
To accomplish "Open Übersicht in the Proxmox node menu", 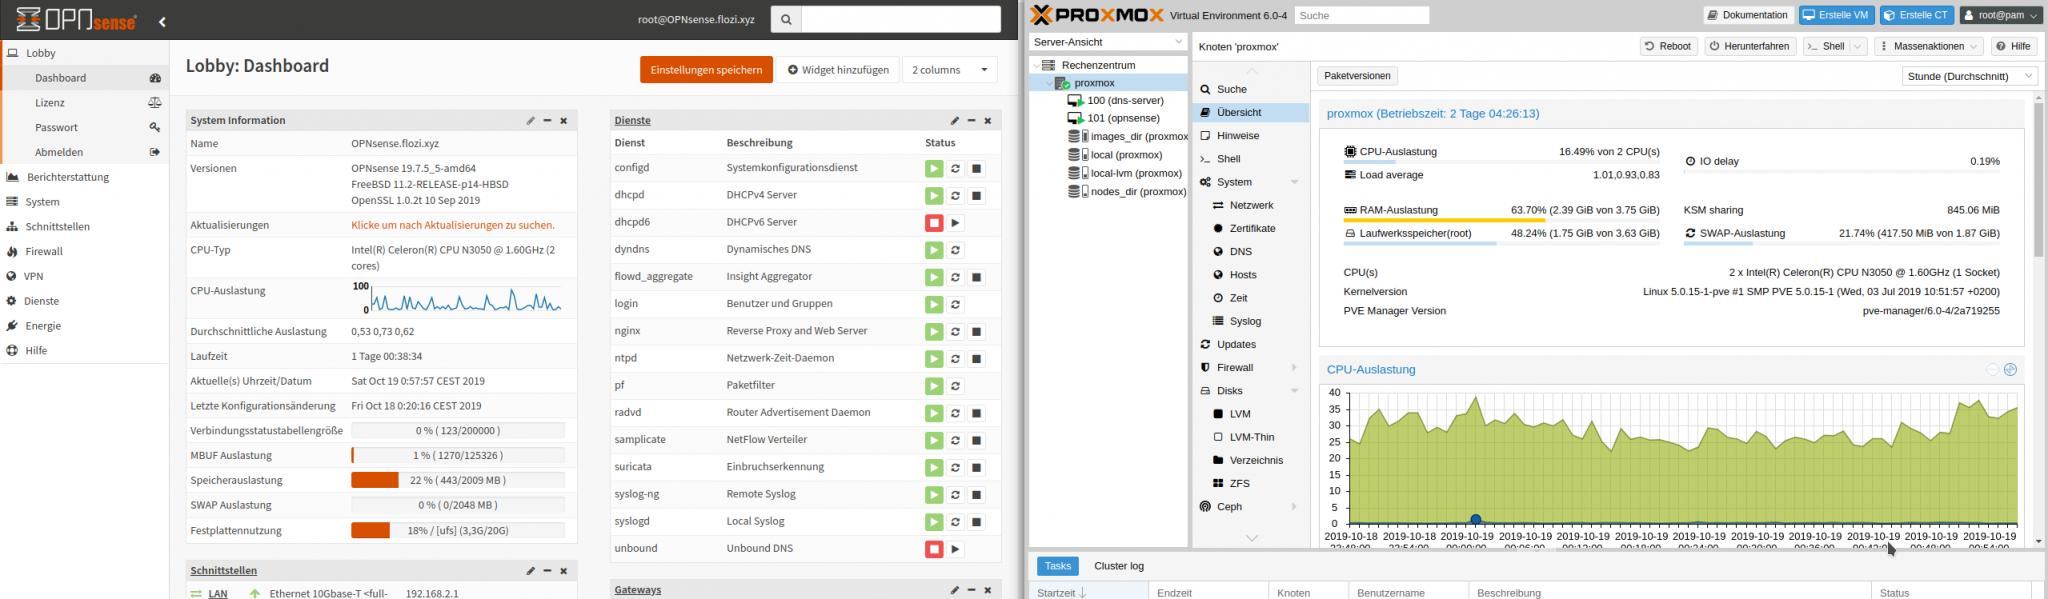I will (1250, 113).
